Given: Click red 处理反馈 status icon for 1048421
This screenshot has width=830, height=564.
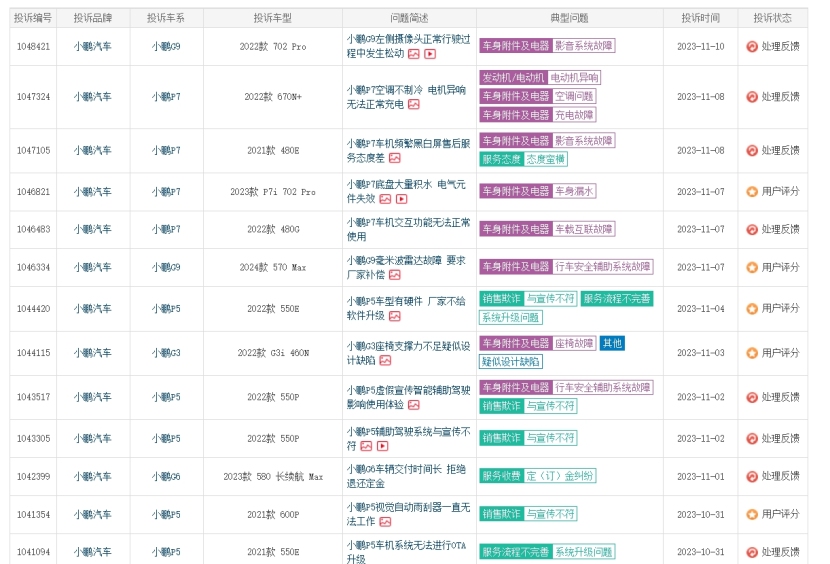Looking at the screenshot, I should (752, 47).
